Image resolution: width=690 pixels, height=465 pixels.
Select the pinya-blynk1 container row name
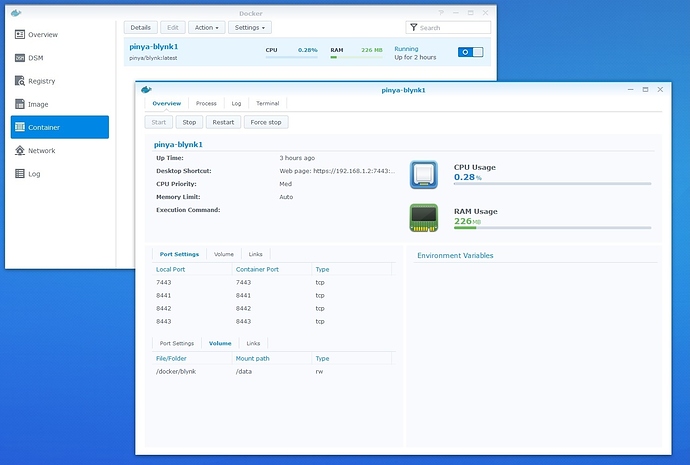pyautogui.click(x=154, y=47)
